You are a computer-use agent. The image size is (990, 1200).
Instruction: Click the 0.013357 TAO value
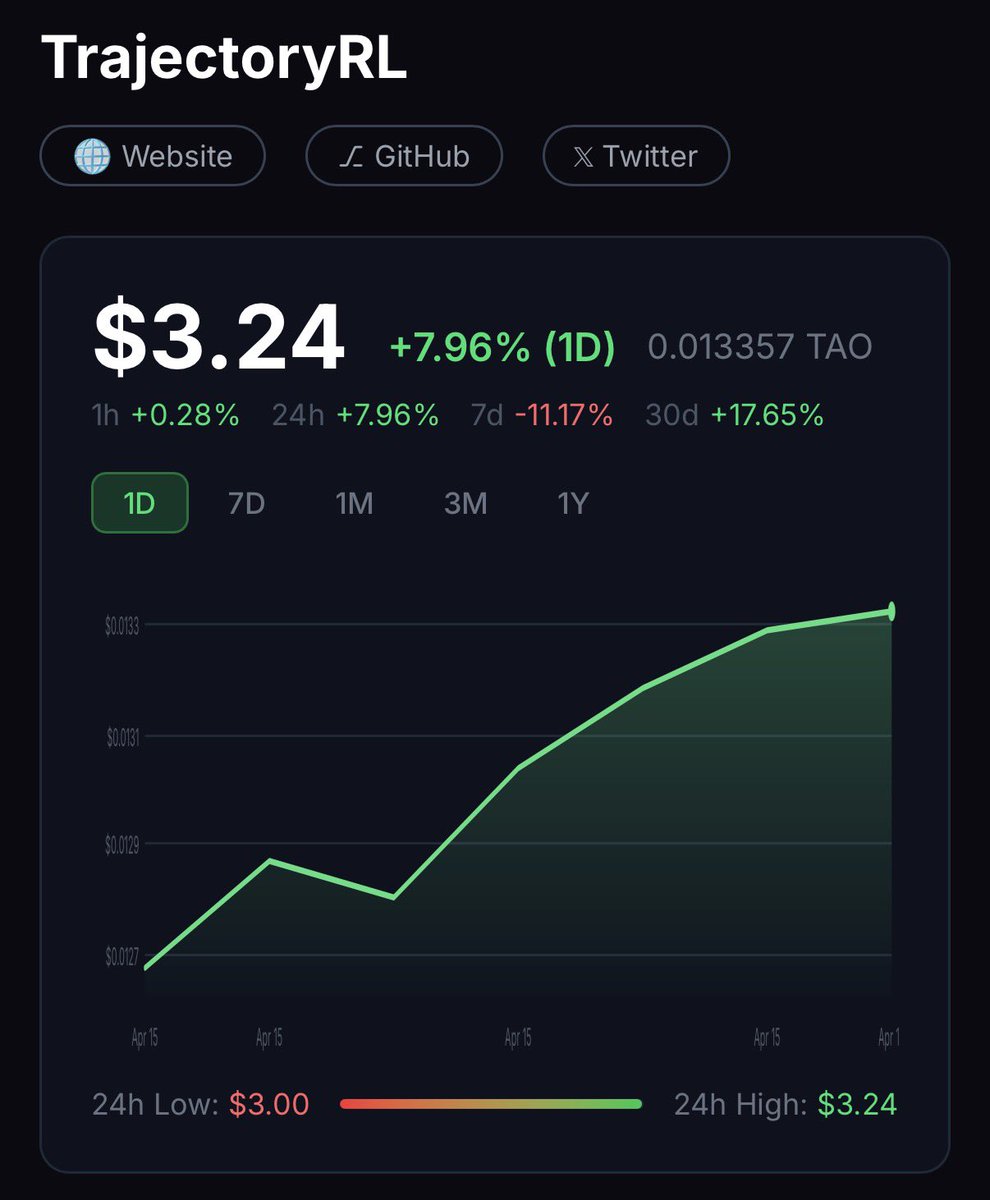click(x=760, y=348)
